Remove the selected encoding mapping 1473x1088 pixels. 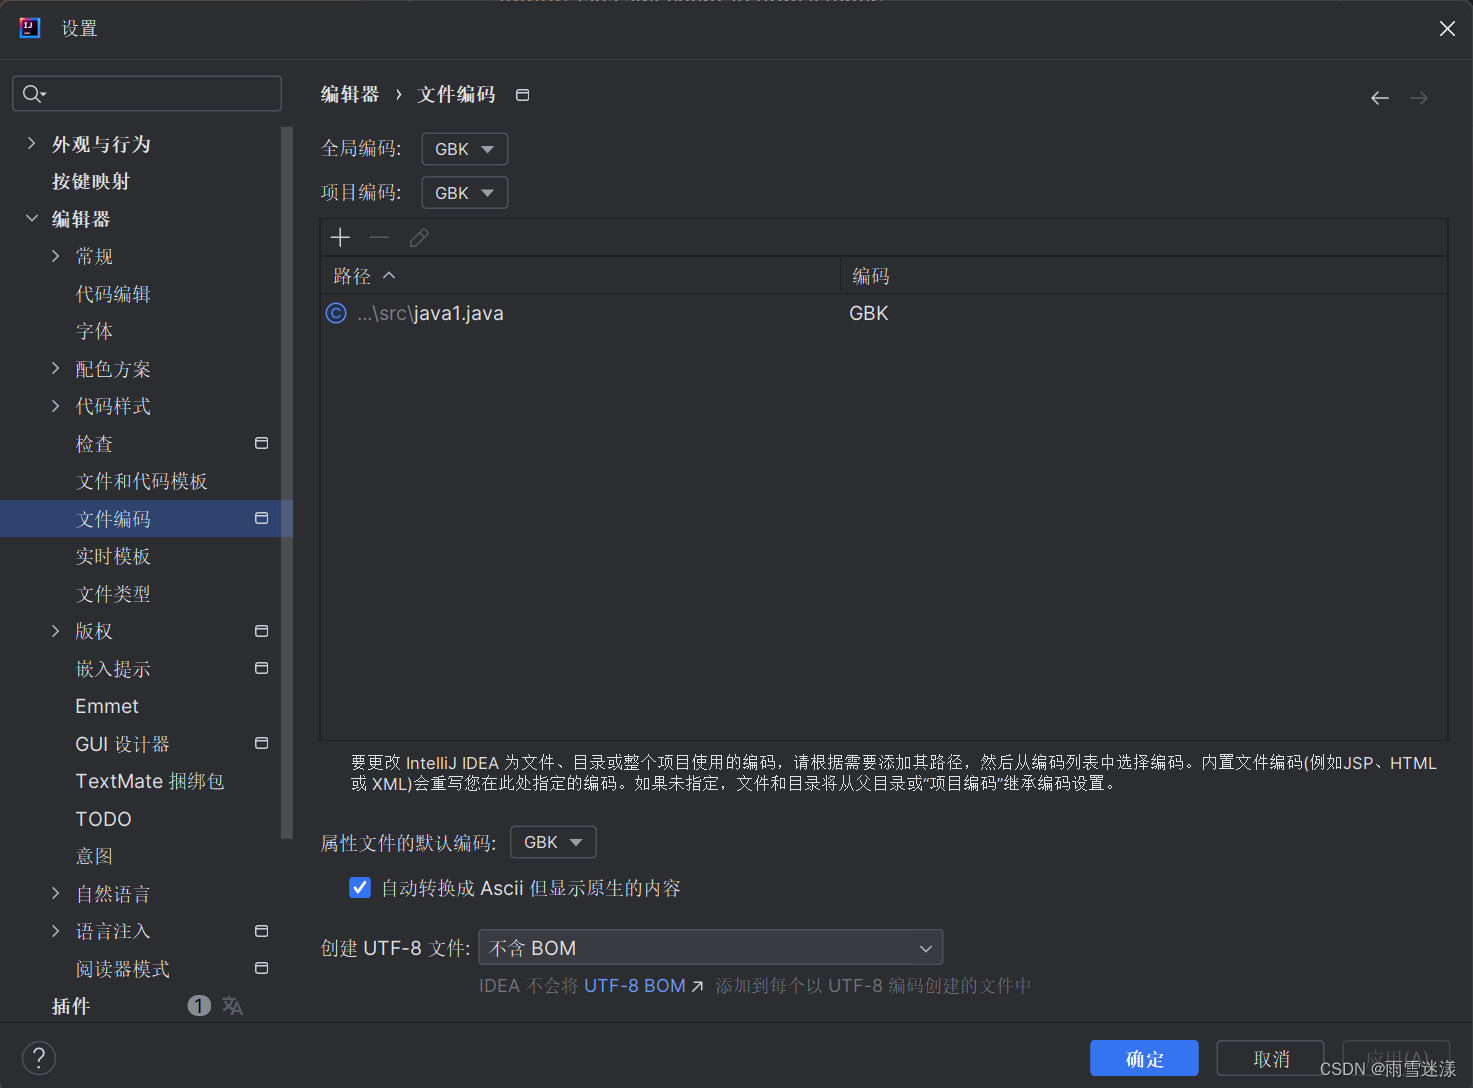point(378,237)
